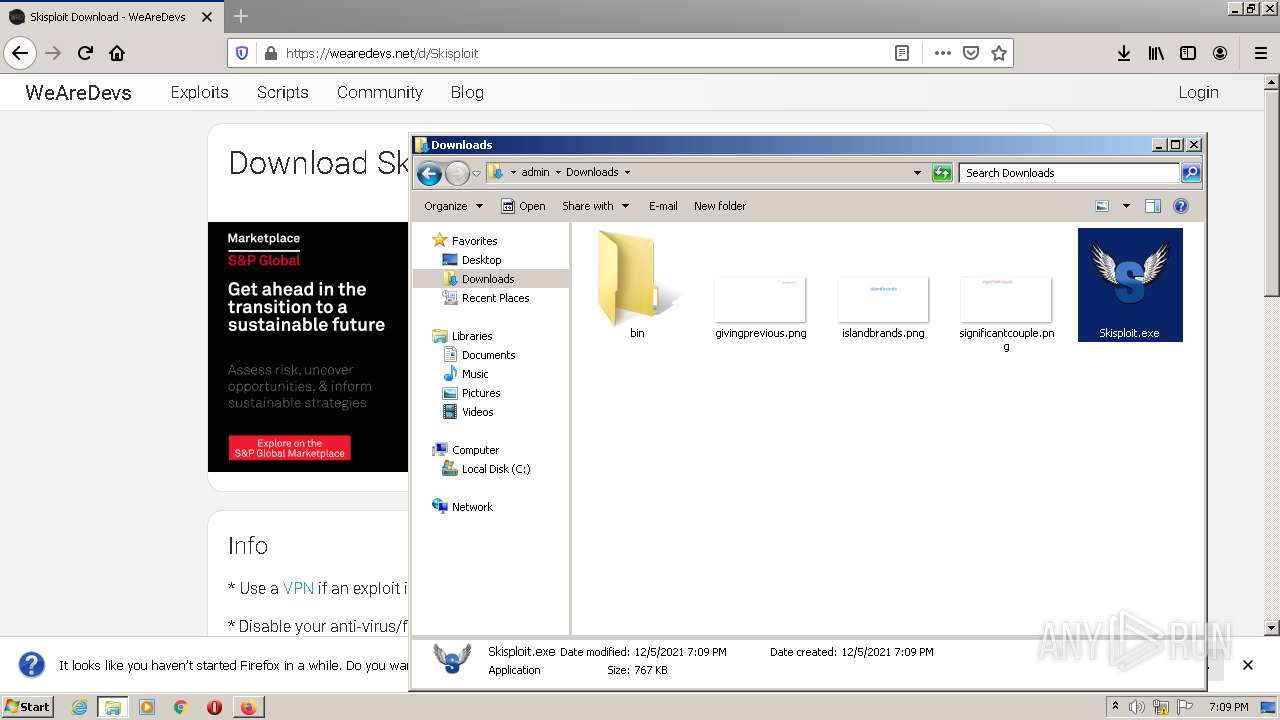Click Windows Start button
This screenshot has height=720, width=1280.
pyautogui.click(x=28, y=707)
